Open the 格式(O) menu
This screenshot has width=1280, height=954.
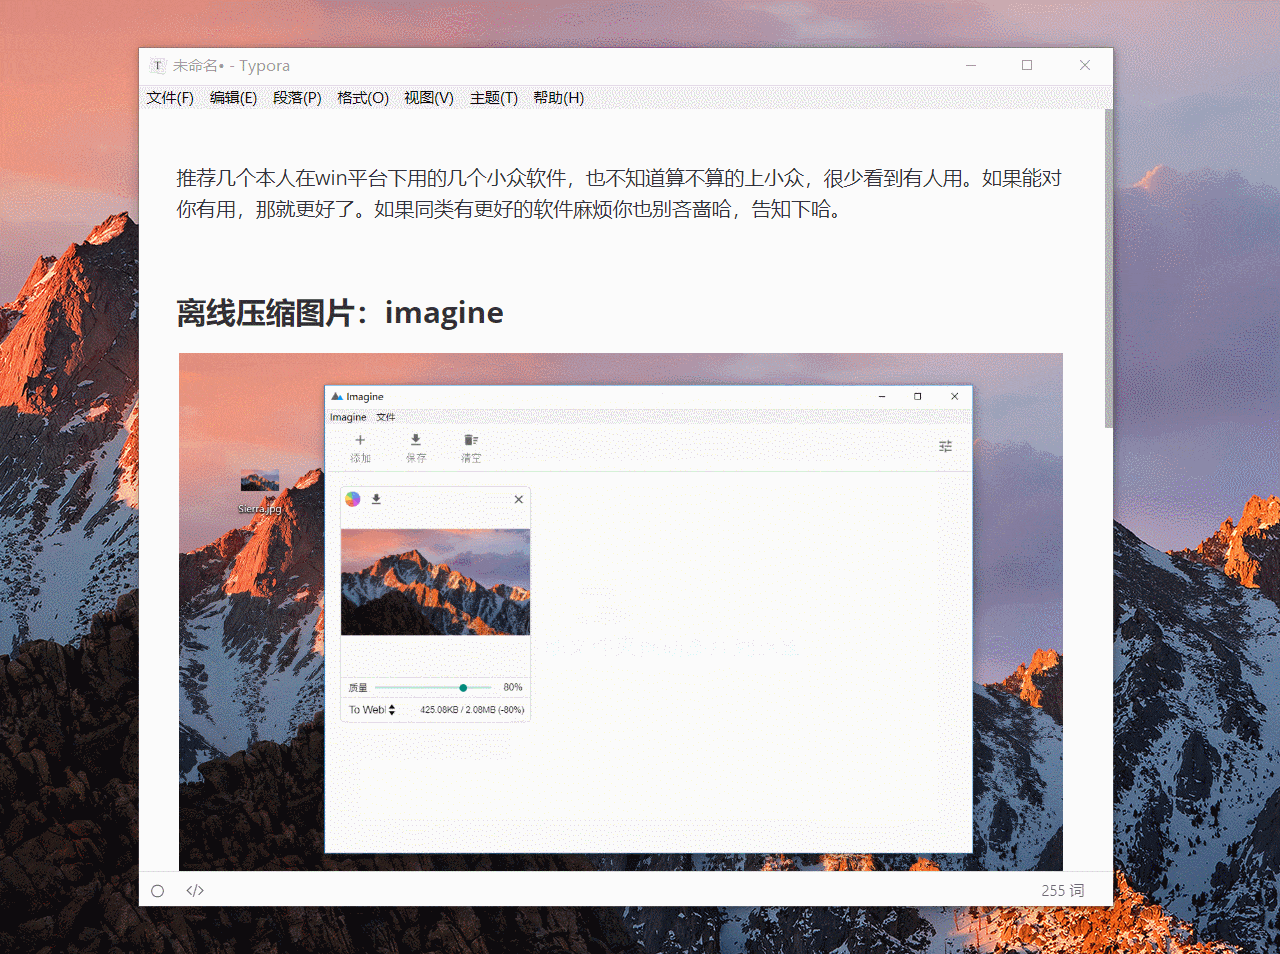[x=362, y=98]
